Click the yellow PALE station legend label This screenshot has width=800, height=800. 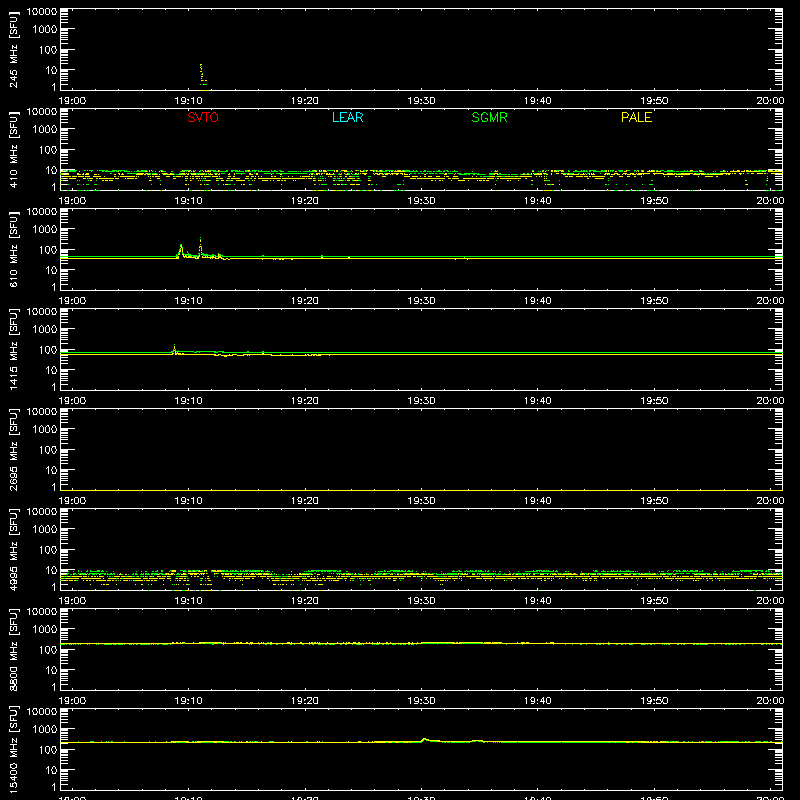click(636, 117)
